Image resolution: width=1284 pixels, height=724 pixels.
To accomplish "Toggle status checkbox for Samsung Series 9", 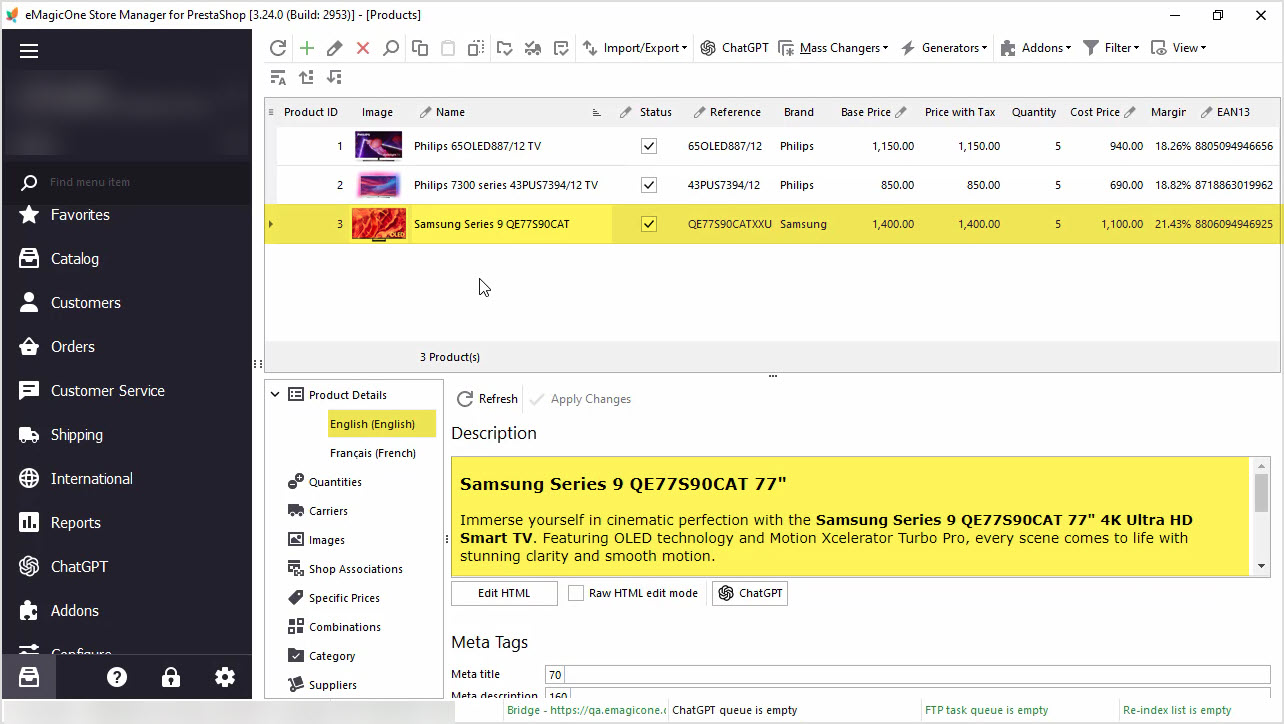I will [649, 224].
